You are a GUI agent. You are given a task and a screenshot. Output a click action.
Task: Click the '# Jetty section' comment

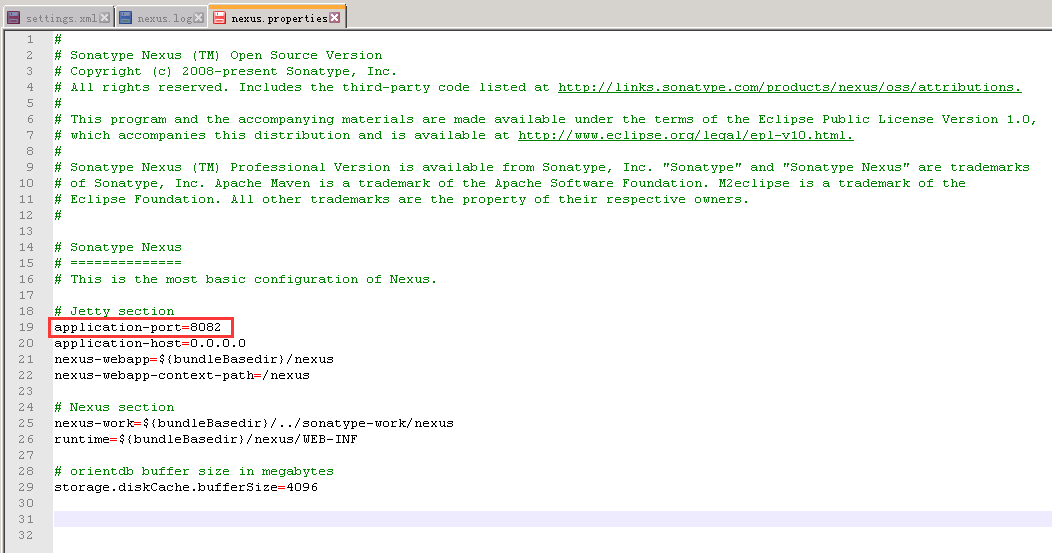(x=114, y=311)
